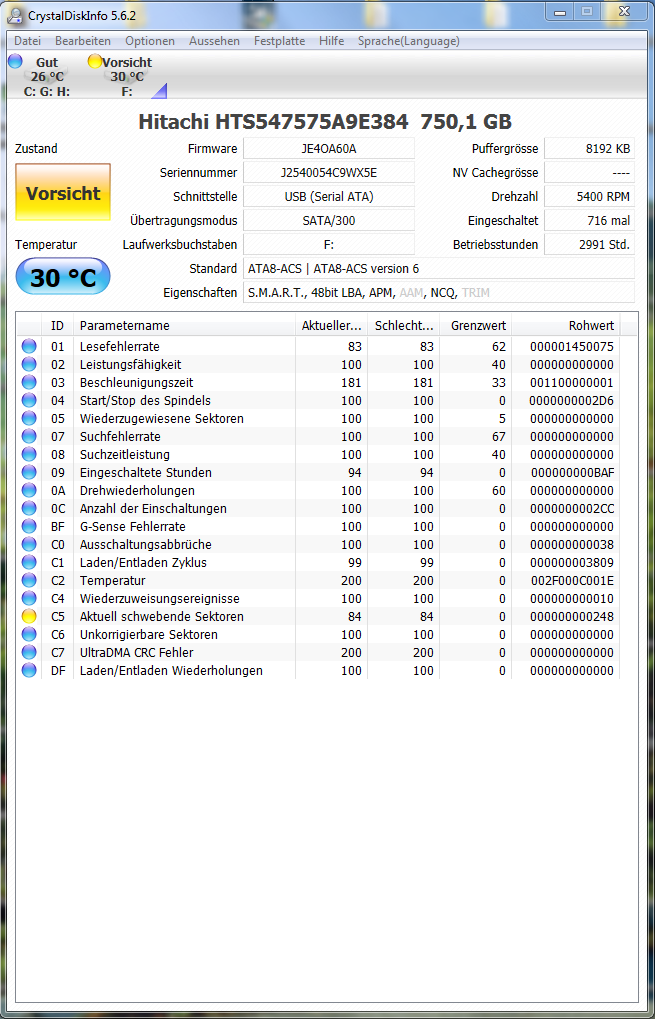The height and width of the screenshot is (1019, 655).
Task: Click the Schlecht column header
Action: [404, 325]
